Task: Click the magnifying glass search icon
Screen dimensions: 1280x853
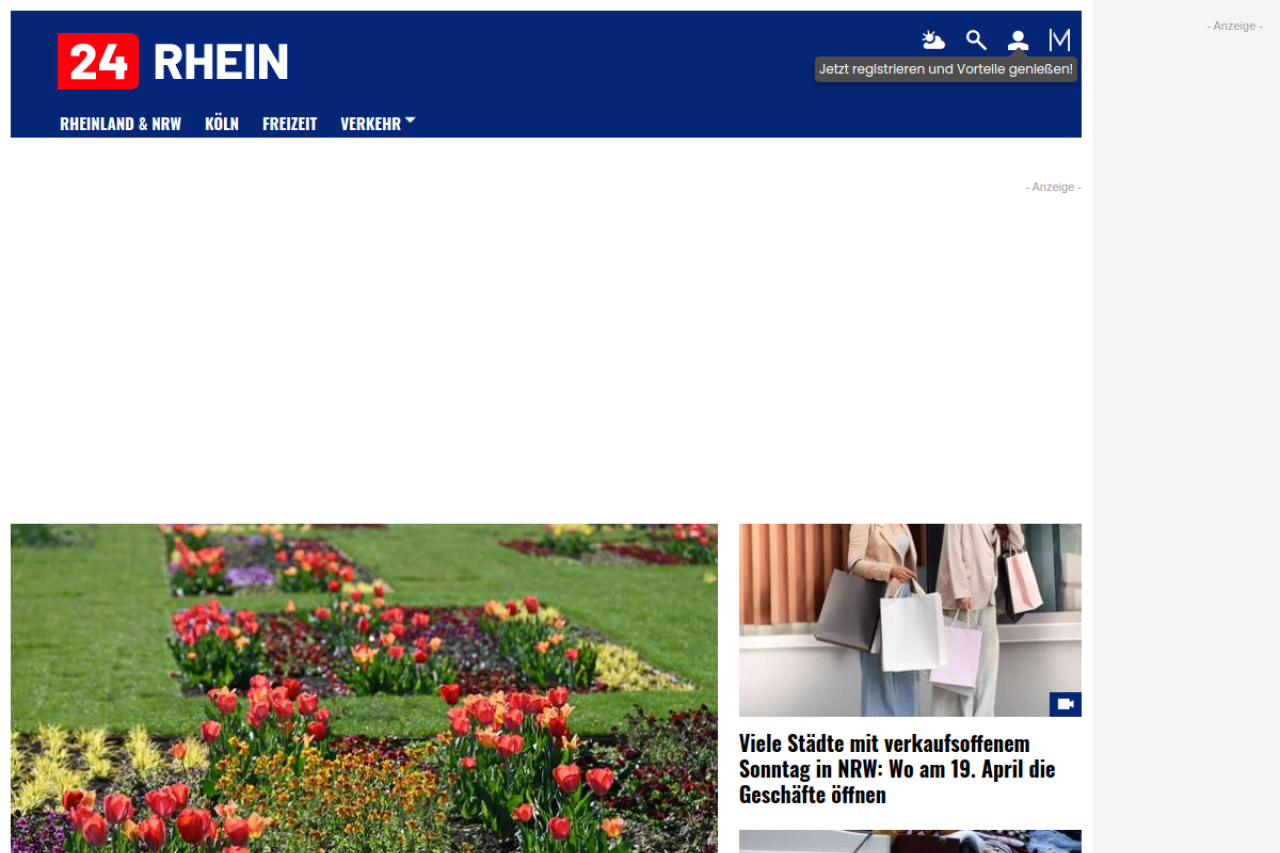Action: [x=976, y=40]
